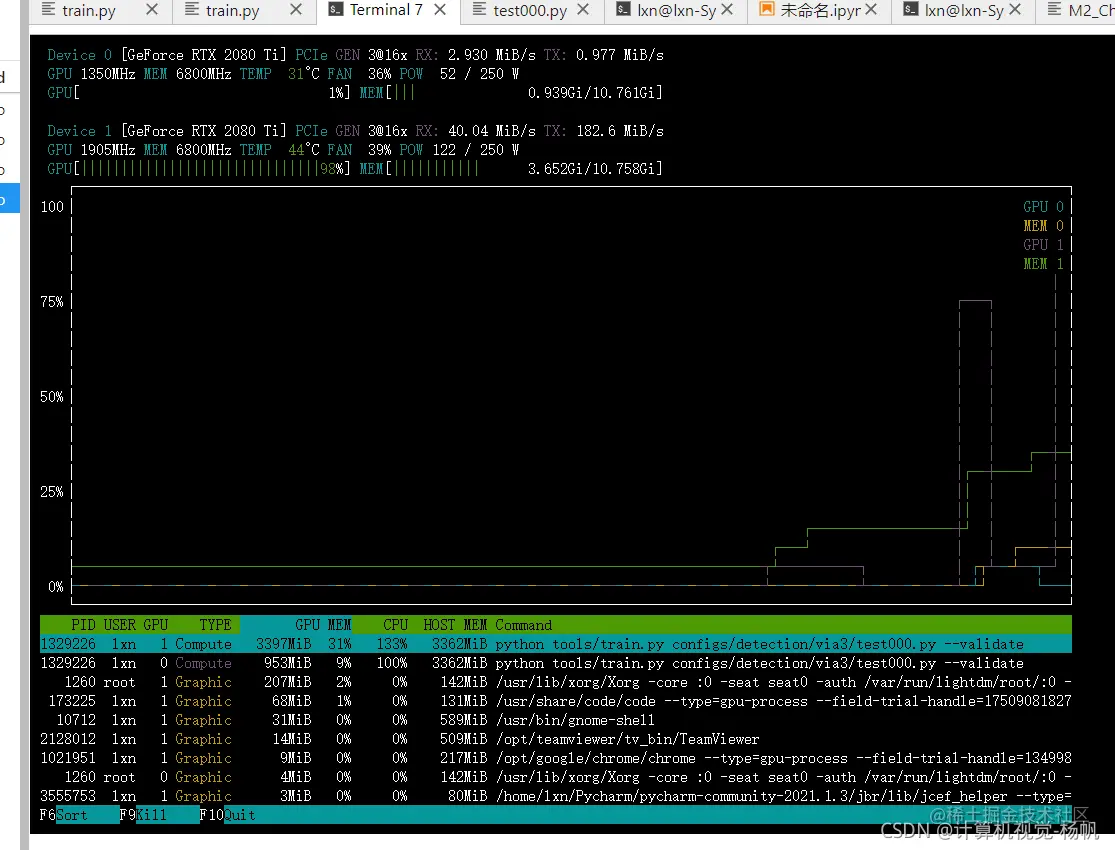Select the /usr/share/code/code process row
The image size is (1115, 850).
[555, 701]
